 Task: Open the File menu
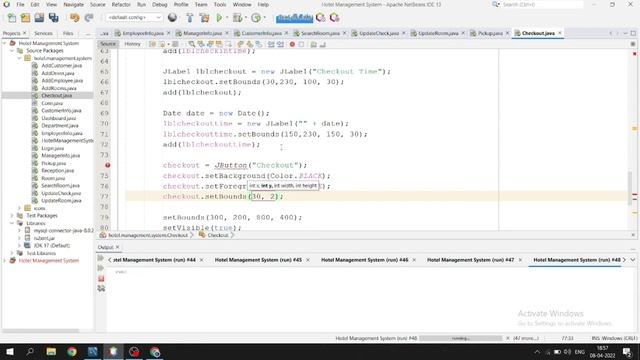[x=20, y=4]
